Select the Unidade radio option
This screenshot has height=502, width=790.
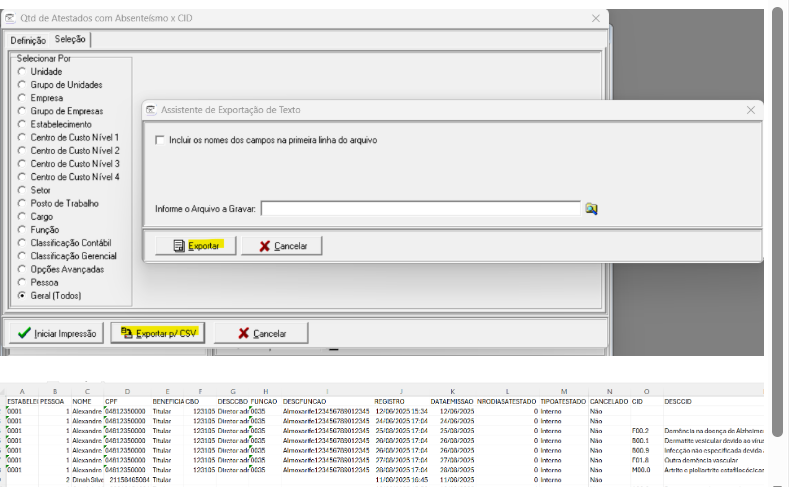(22, 72)
